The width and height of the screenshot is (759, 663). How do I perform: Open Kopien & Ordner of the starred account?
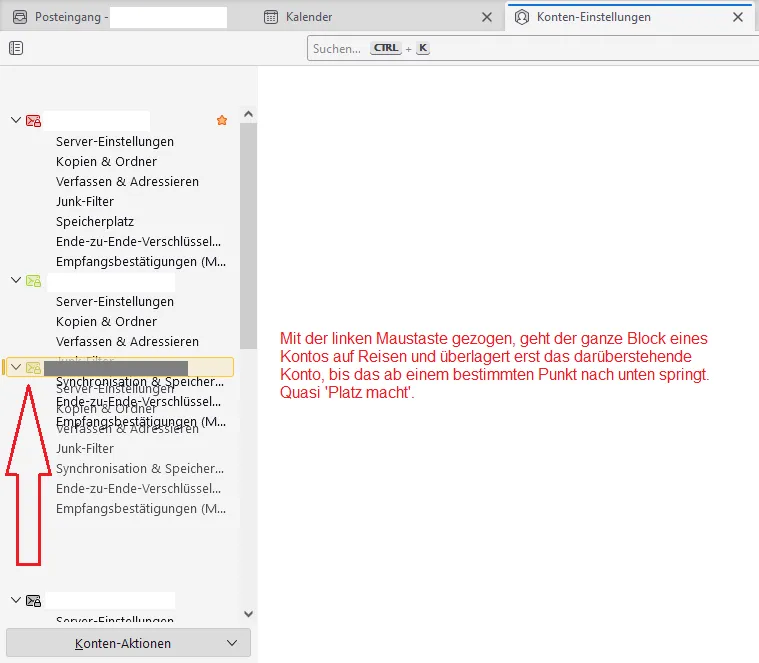pyautogui.click(x=106, y=161)
